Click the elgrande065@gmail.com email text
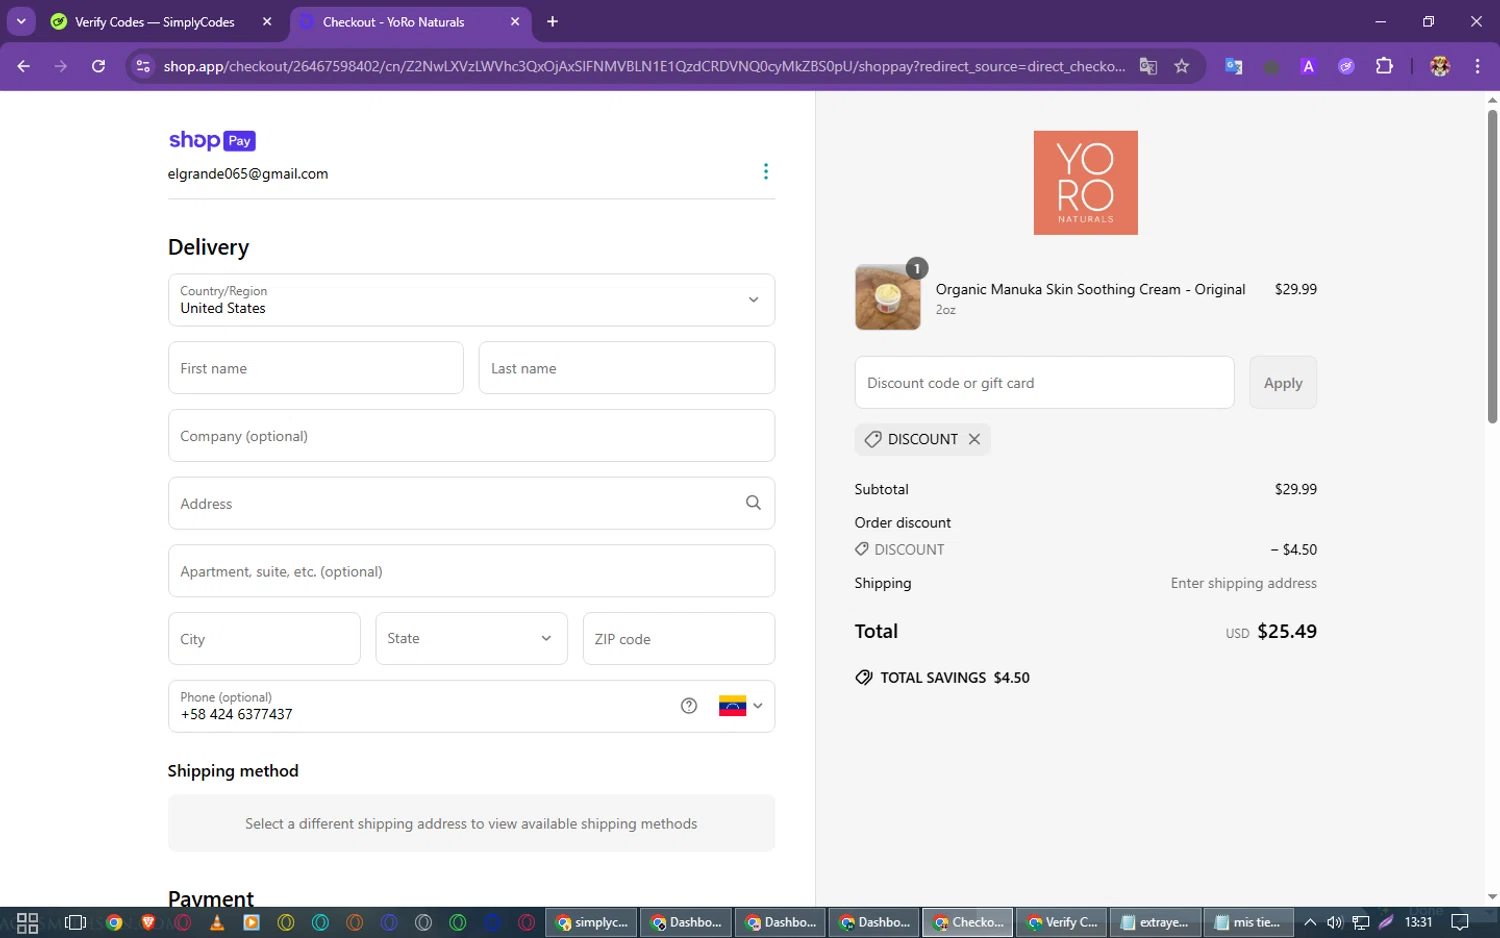1500x938 pixels. coord(248,174)
